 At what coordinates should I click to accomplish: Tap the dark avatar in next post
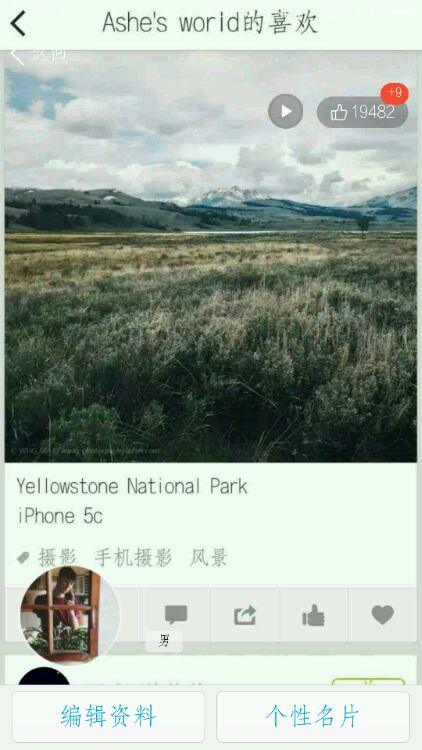coord(44,676)
